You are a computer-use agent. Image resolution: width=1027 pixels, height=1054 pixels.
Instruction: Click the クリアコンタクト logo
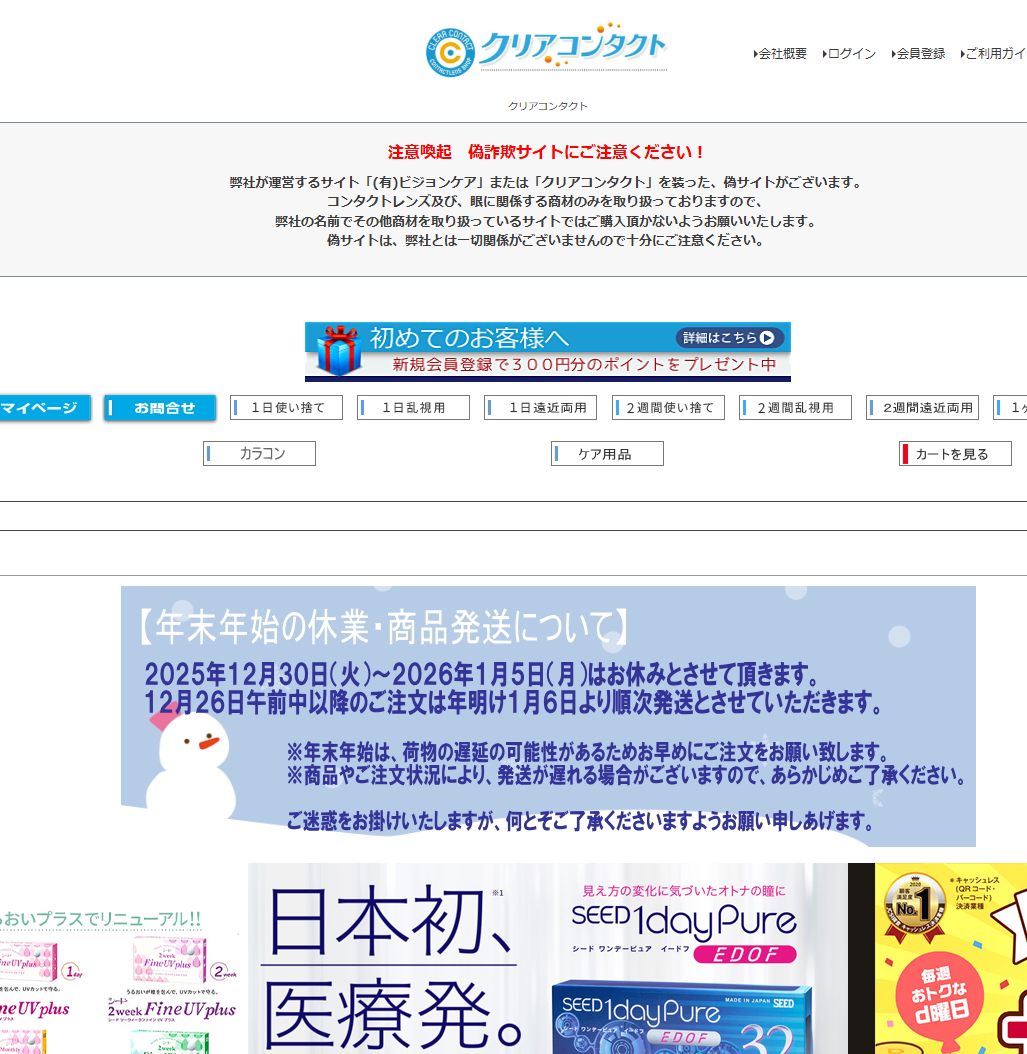point(546,50)
